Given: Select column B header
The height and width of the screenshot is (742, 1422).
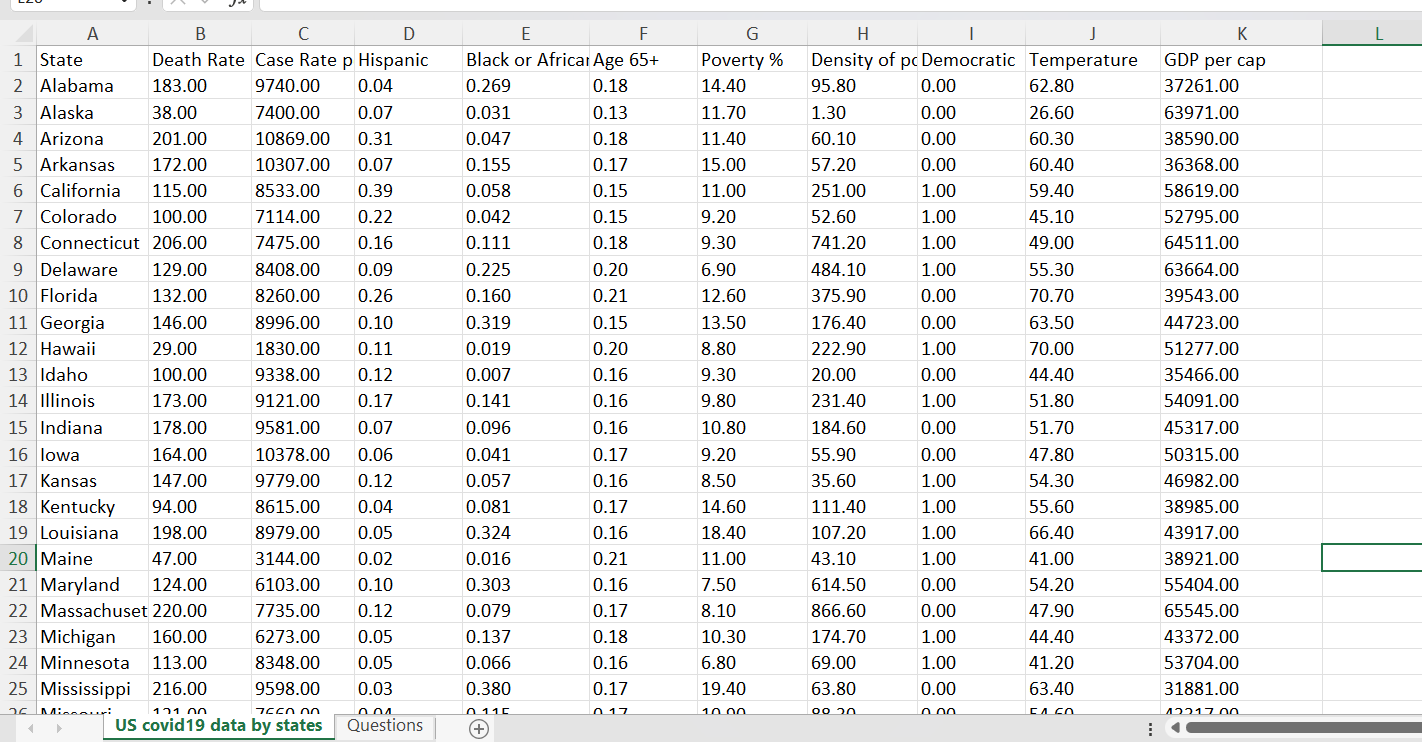Looking at the screenshot, I should pos(200,33).
